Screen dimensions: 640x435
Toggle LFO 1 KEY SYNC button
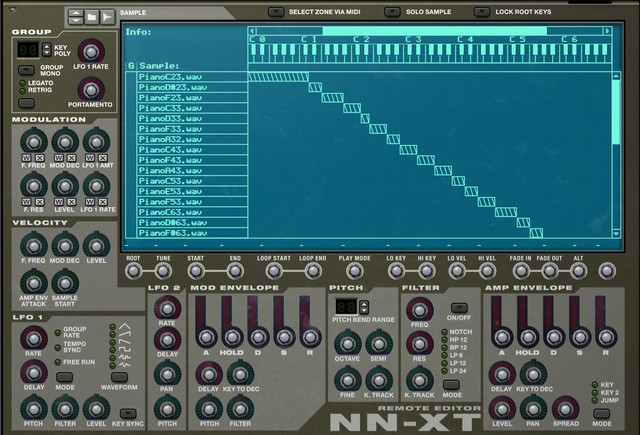[x=128, y=413]
